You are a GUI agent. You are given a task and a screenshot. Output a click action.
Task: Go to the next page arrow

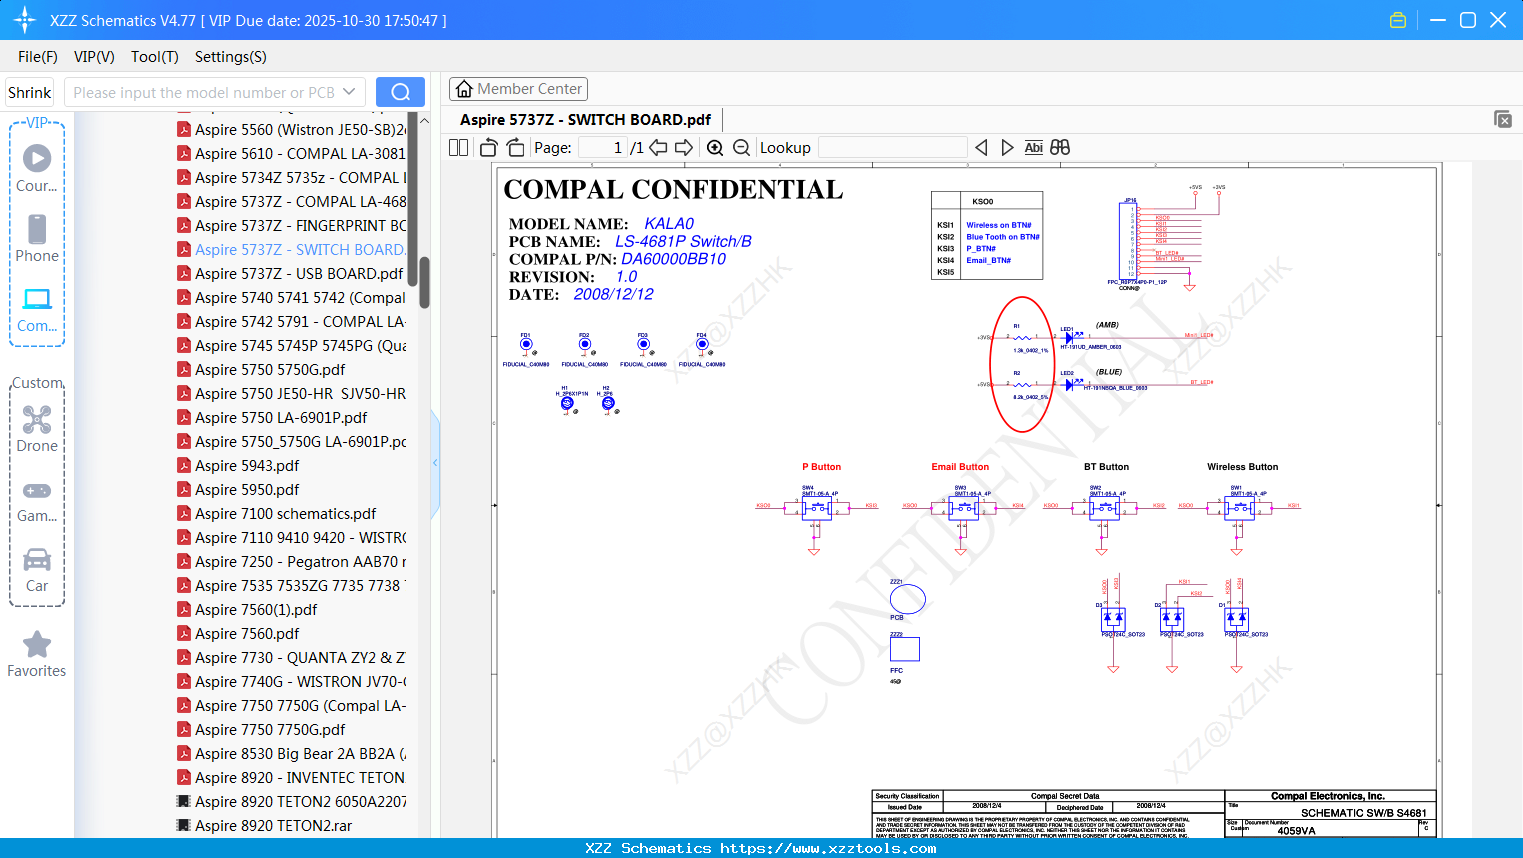click(684, 147)
